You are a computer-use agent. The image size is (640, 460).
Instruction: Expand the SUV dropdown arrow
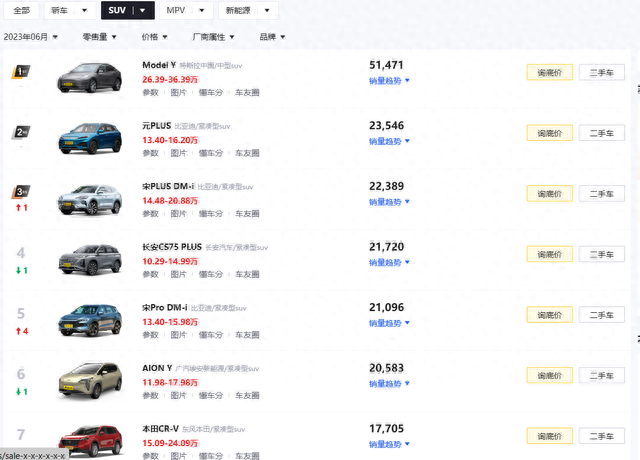[x=142, y=10]
